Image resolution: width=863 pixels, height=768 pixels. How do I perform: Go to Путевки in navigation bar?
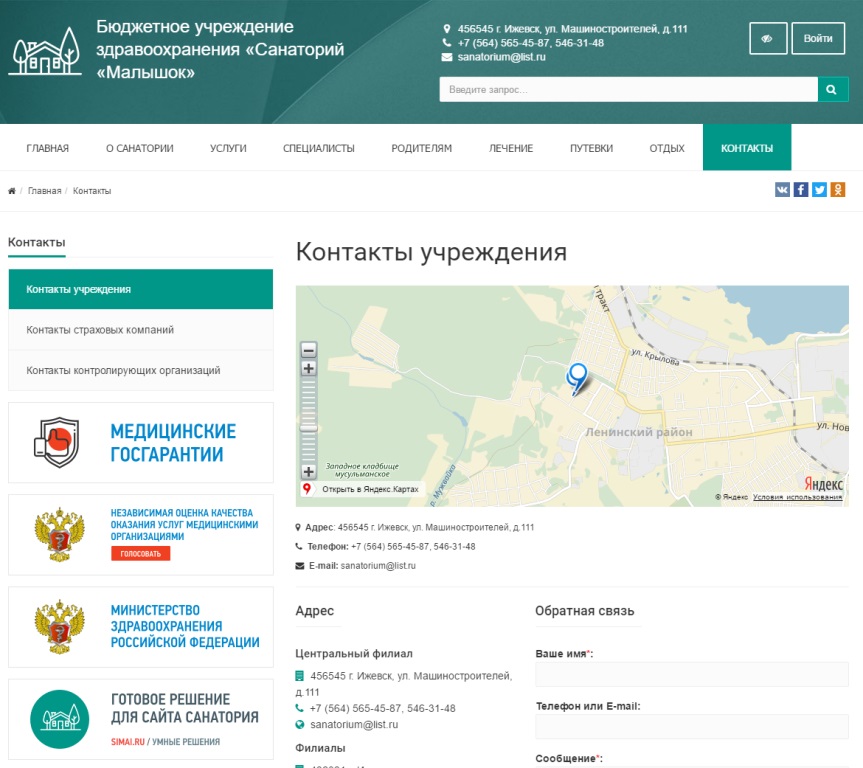(591, 148)
